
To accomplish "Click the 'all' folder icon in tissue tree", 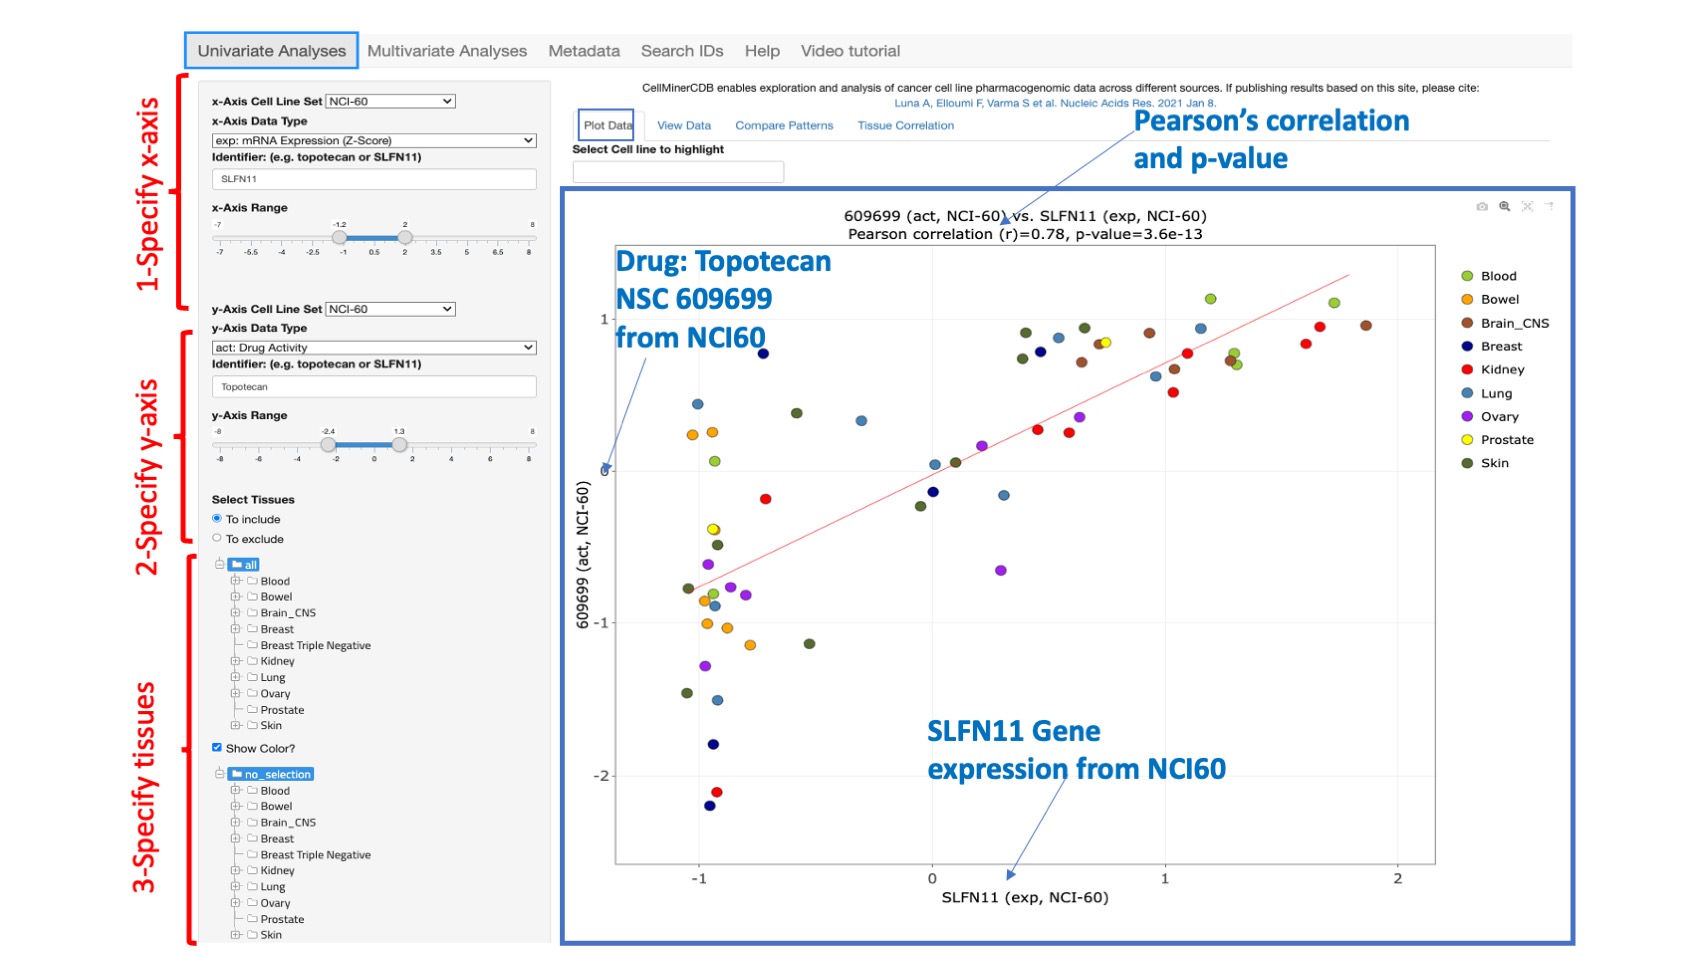I will tap(237, 564).
